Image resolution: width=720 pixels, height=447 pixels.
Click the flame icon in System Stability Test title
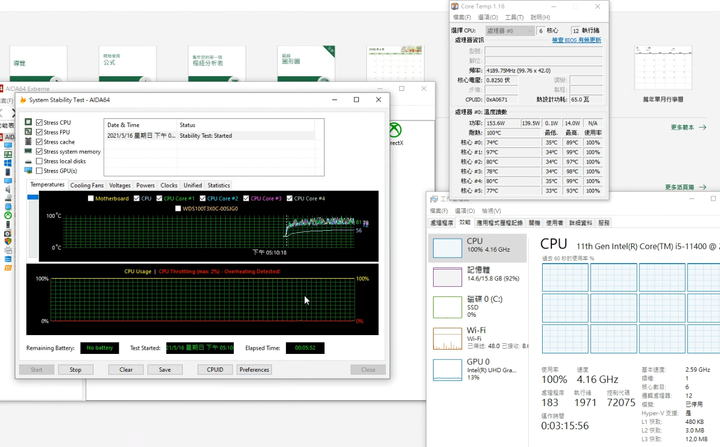coord(23,100)
